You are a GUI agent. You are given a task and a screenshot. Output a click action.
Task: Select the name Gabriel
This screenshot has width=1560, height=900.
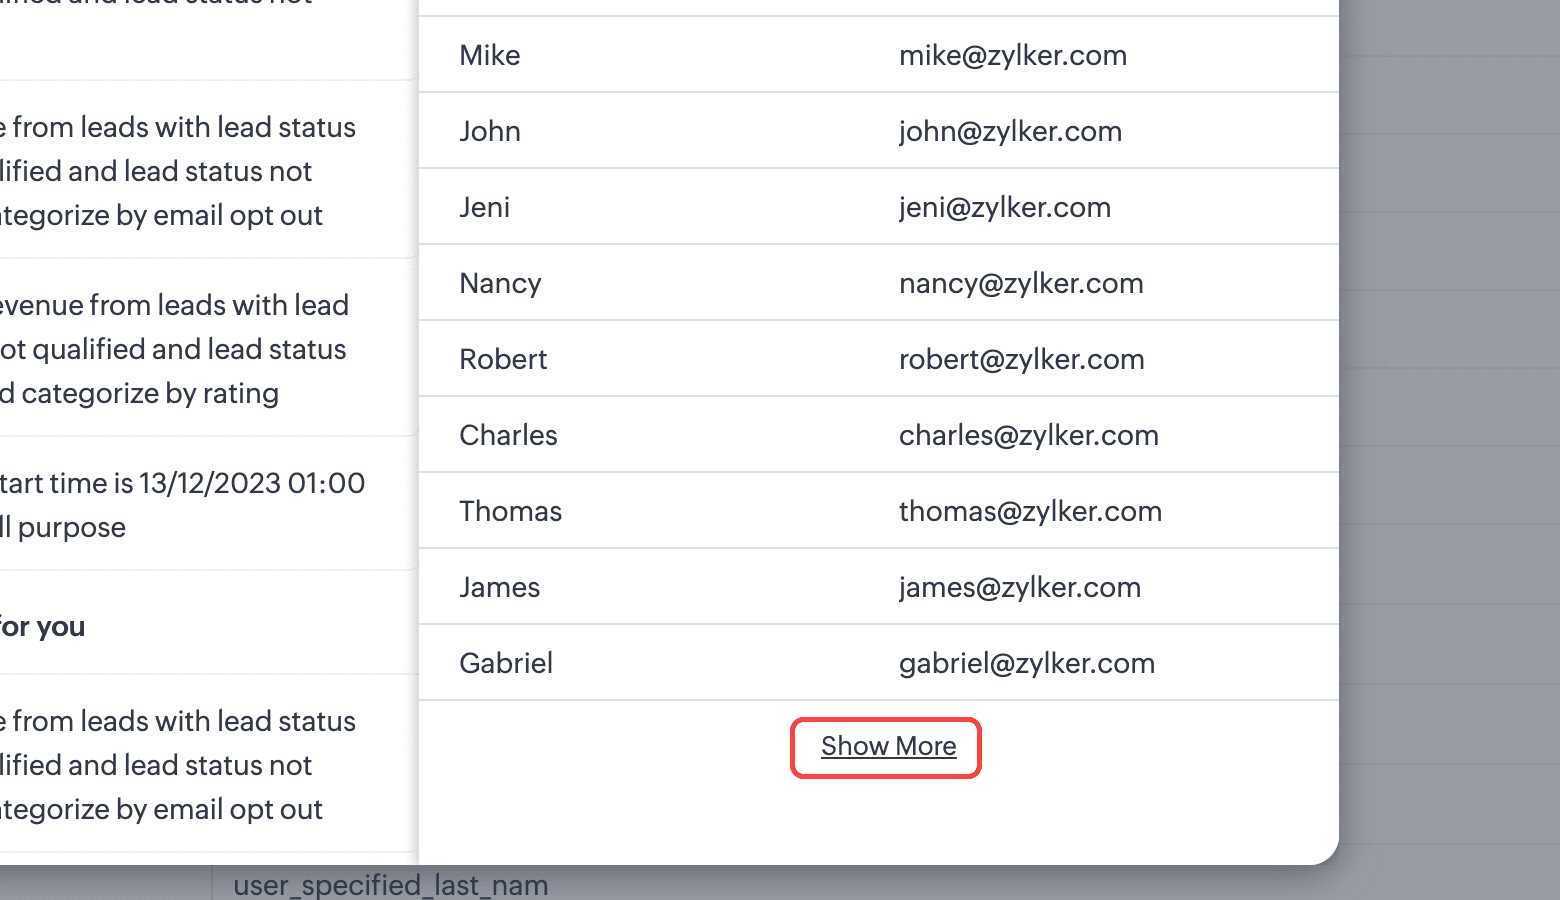point(505,663)
